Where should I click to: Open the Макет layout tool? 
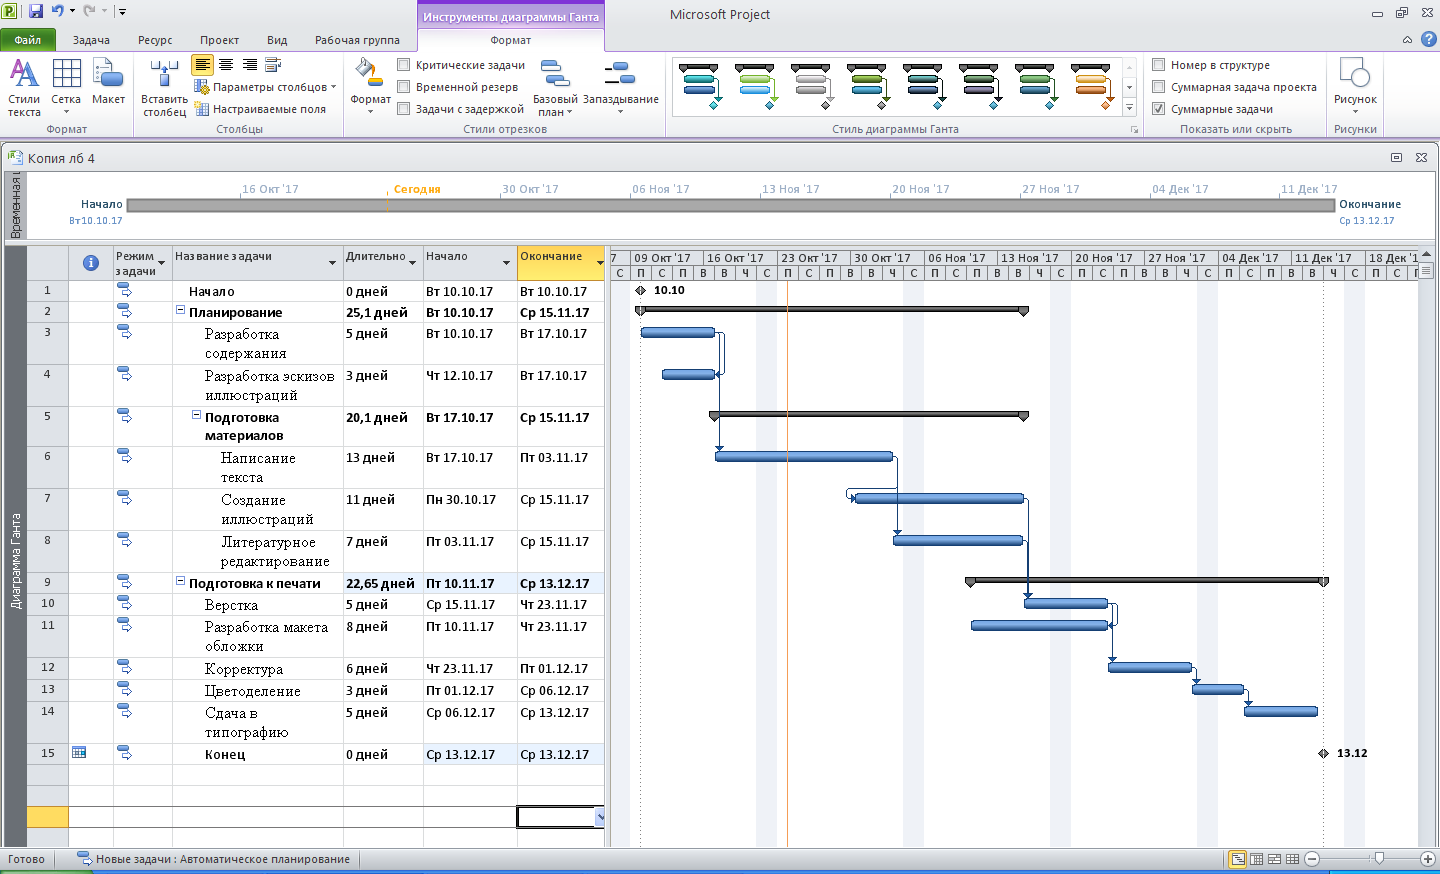(108, 82)
